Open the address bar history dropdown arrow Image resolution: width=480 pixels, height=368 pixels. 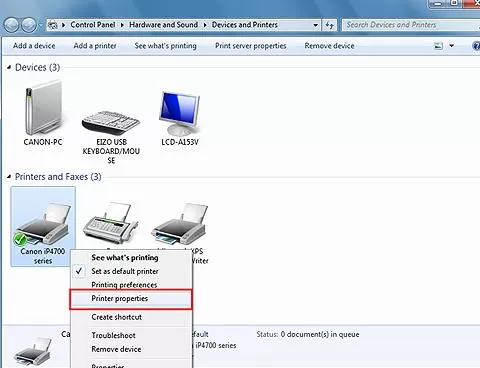(x=315, y=25)
